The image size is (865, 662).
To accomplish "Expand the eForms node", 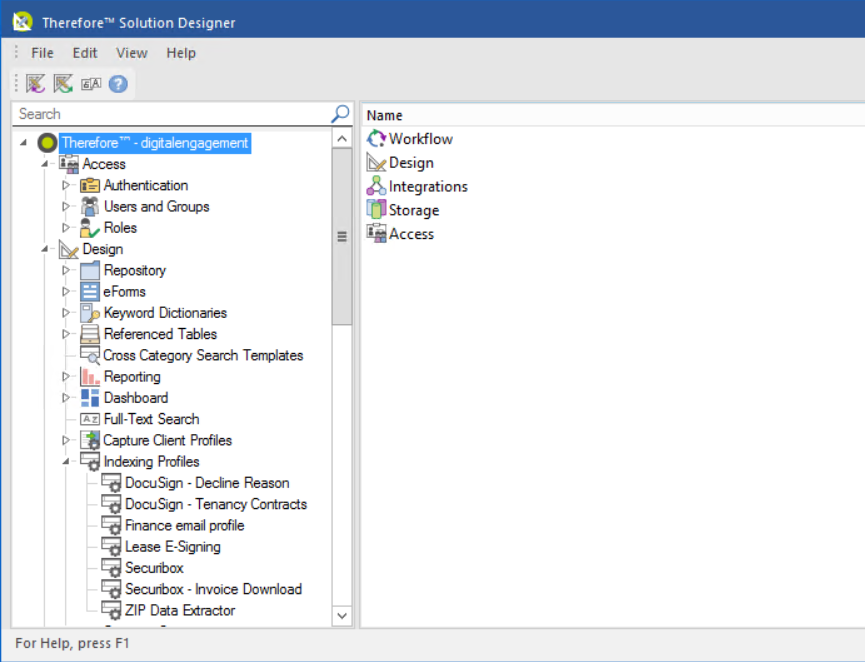I will [66, 292].
